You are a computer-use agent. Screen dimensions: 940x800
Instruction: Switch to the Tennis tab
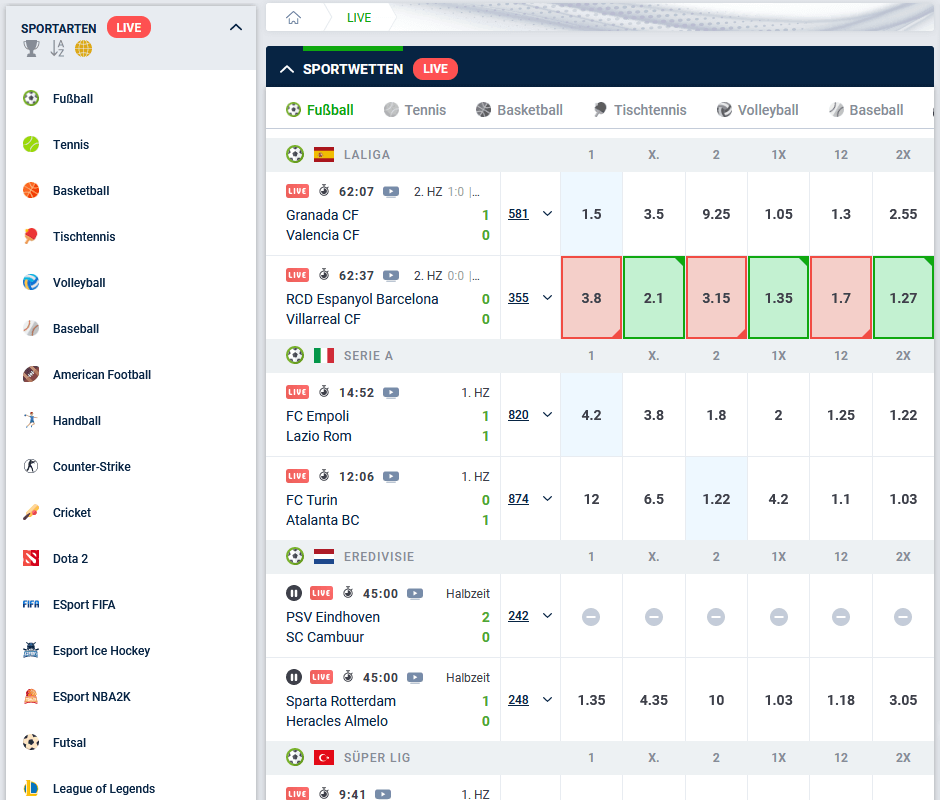415,110
